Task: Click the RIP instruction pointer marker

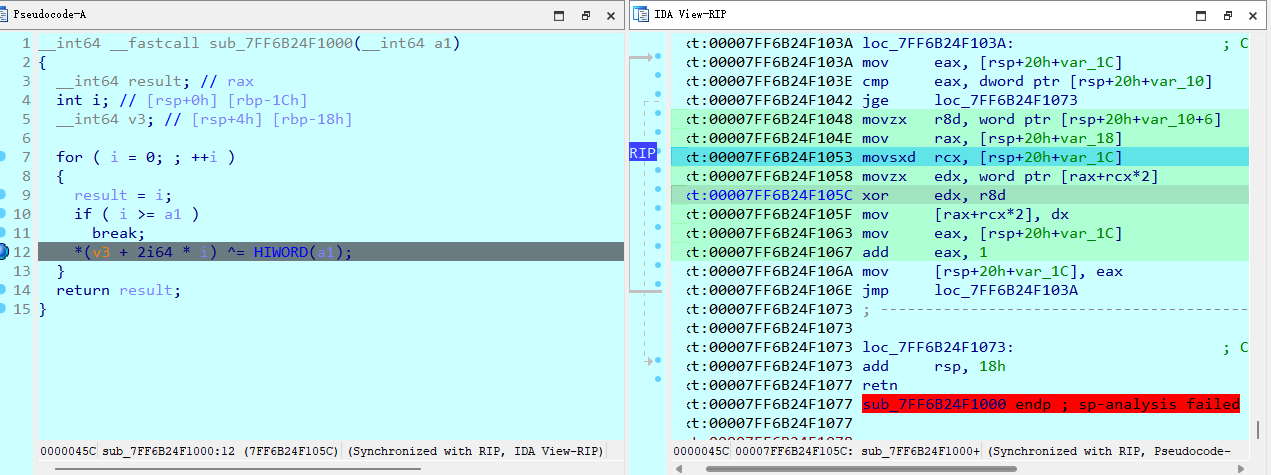Action: pos(643,152)
